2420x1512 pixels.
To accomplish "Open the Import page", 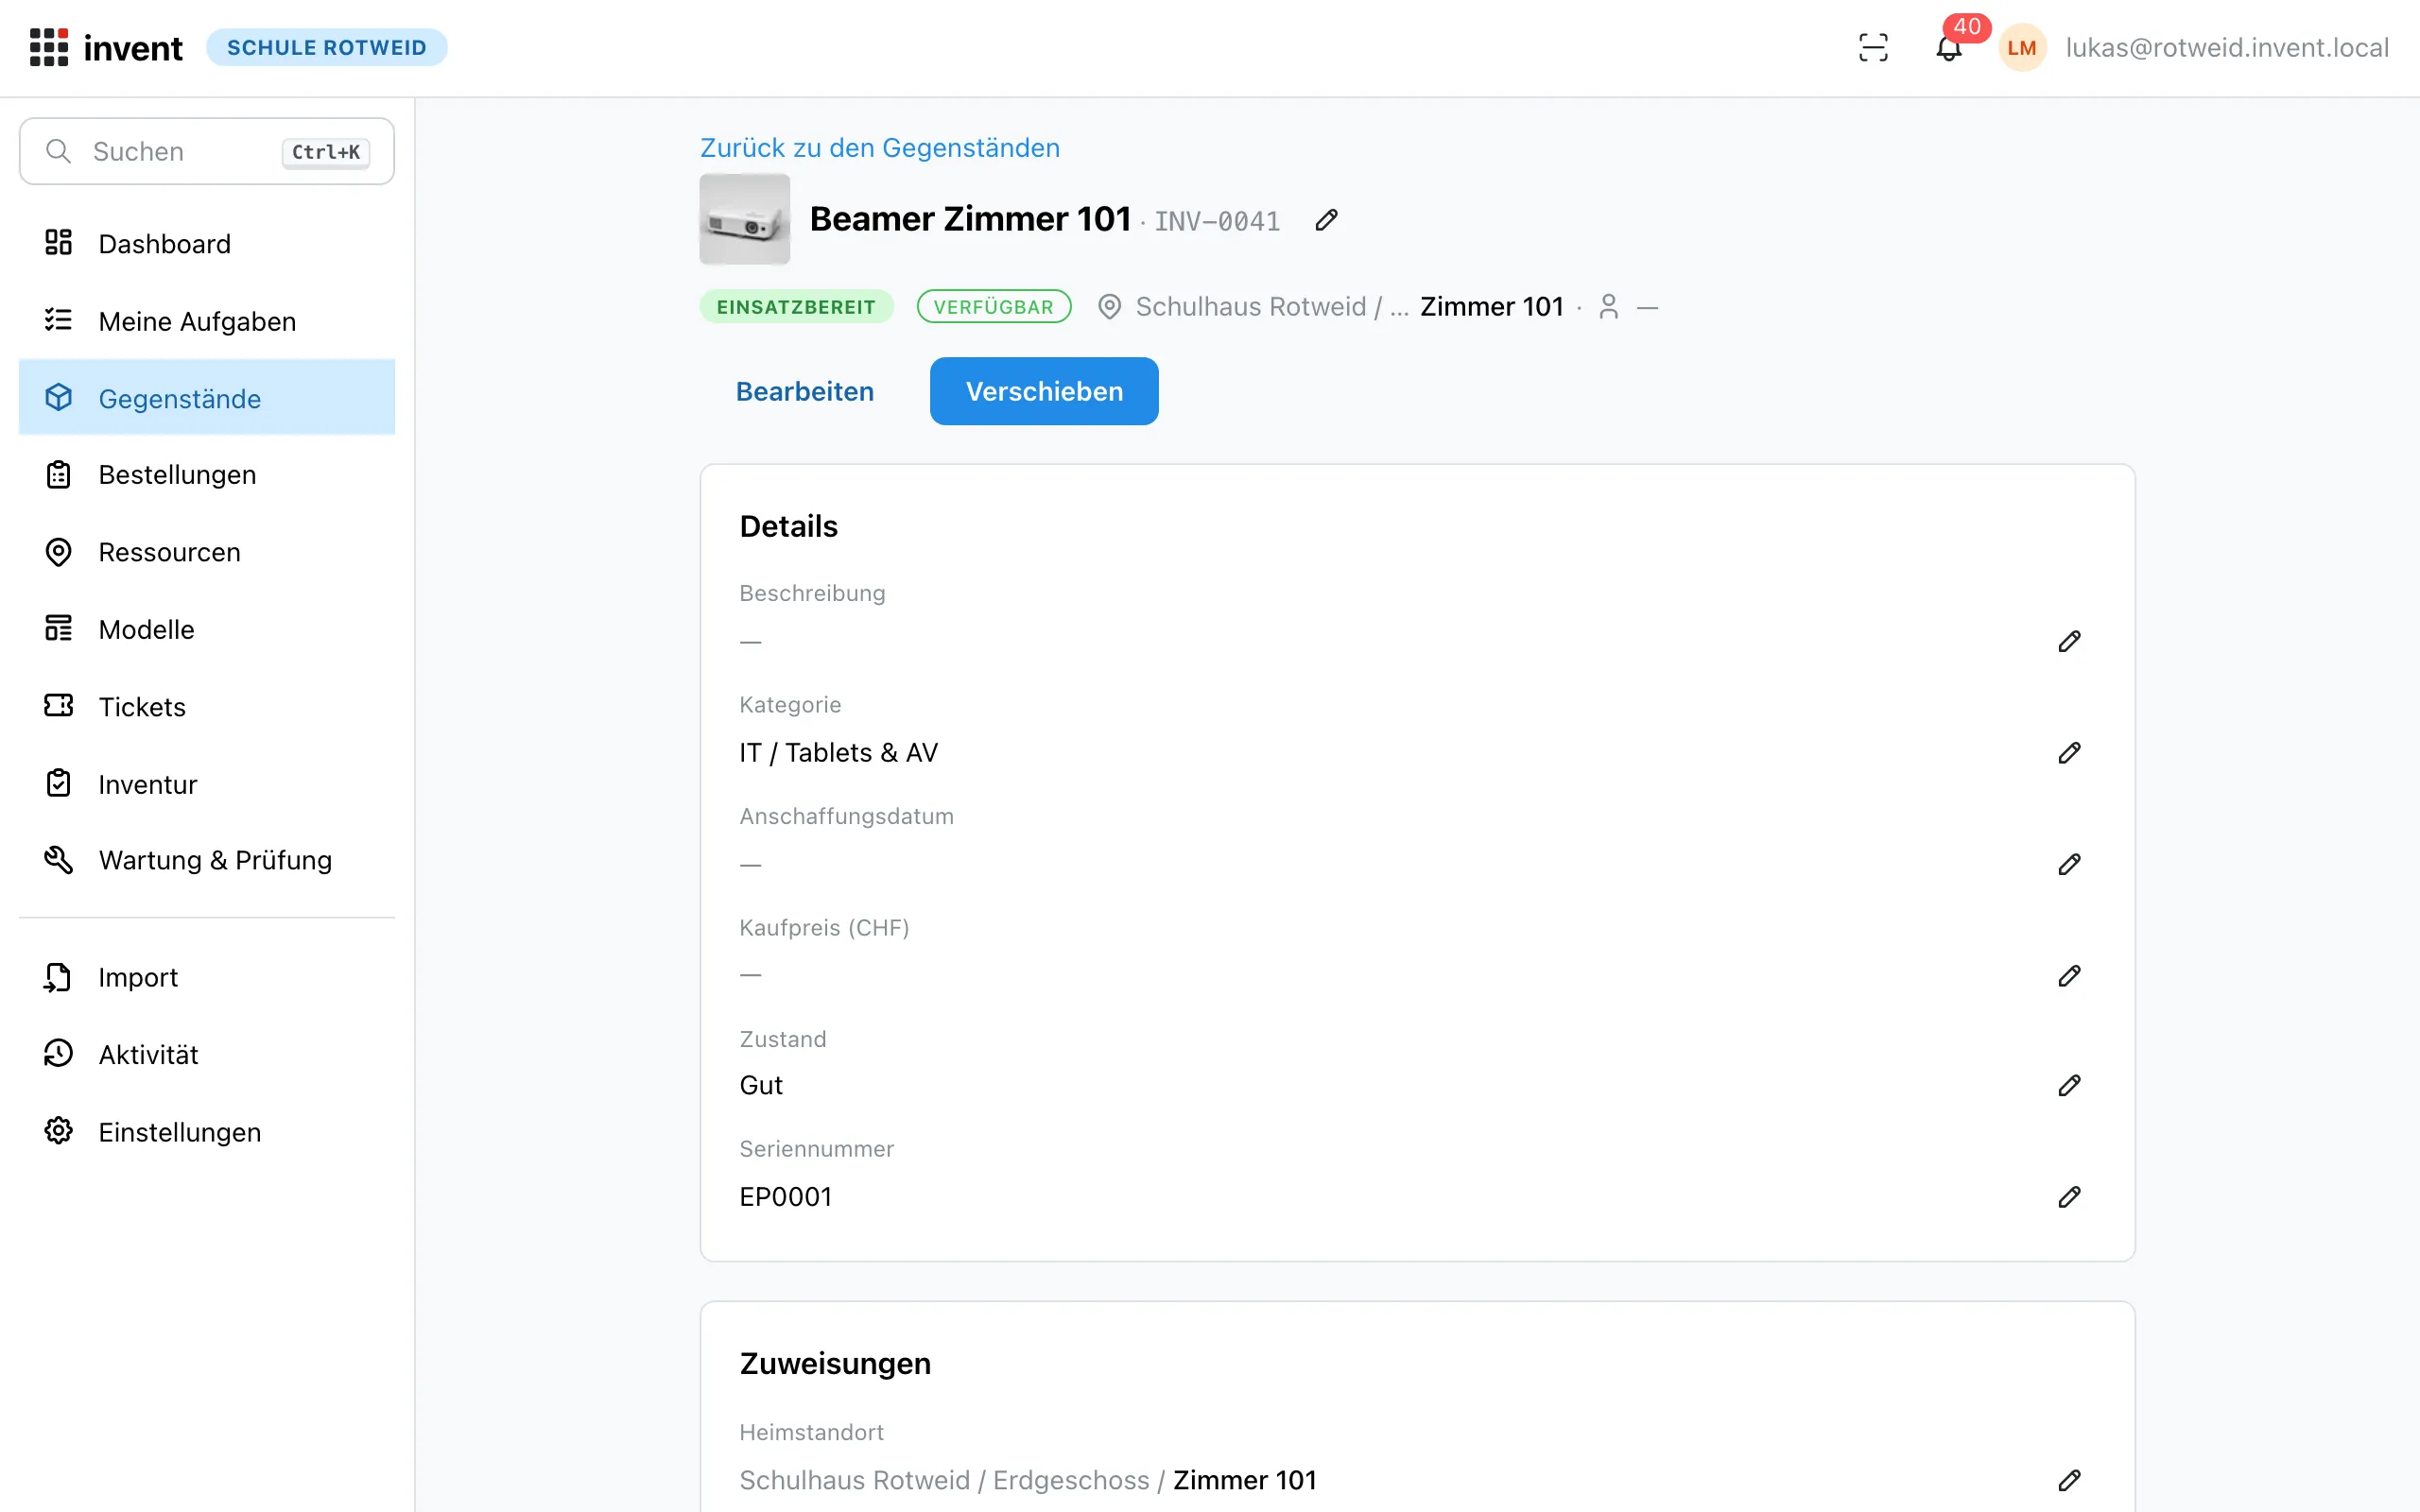I will click(x=207, y=977).
